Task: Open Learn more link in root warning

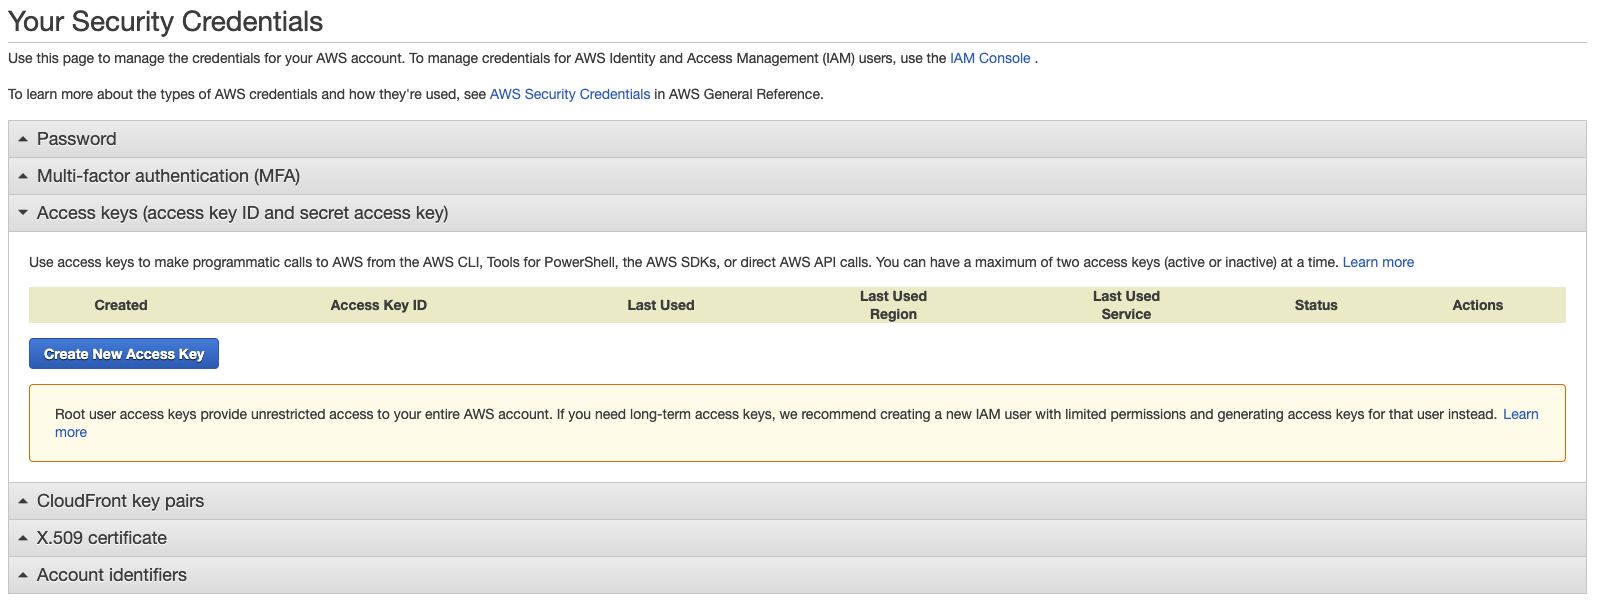Action: 1520,414
